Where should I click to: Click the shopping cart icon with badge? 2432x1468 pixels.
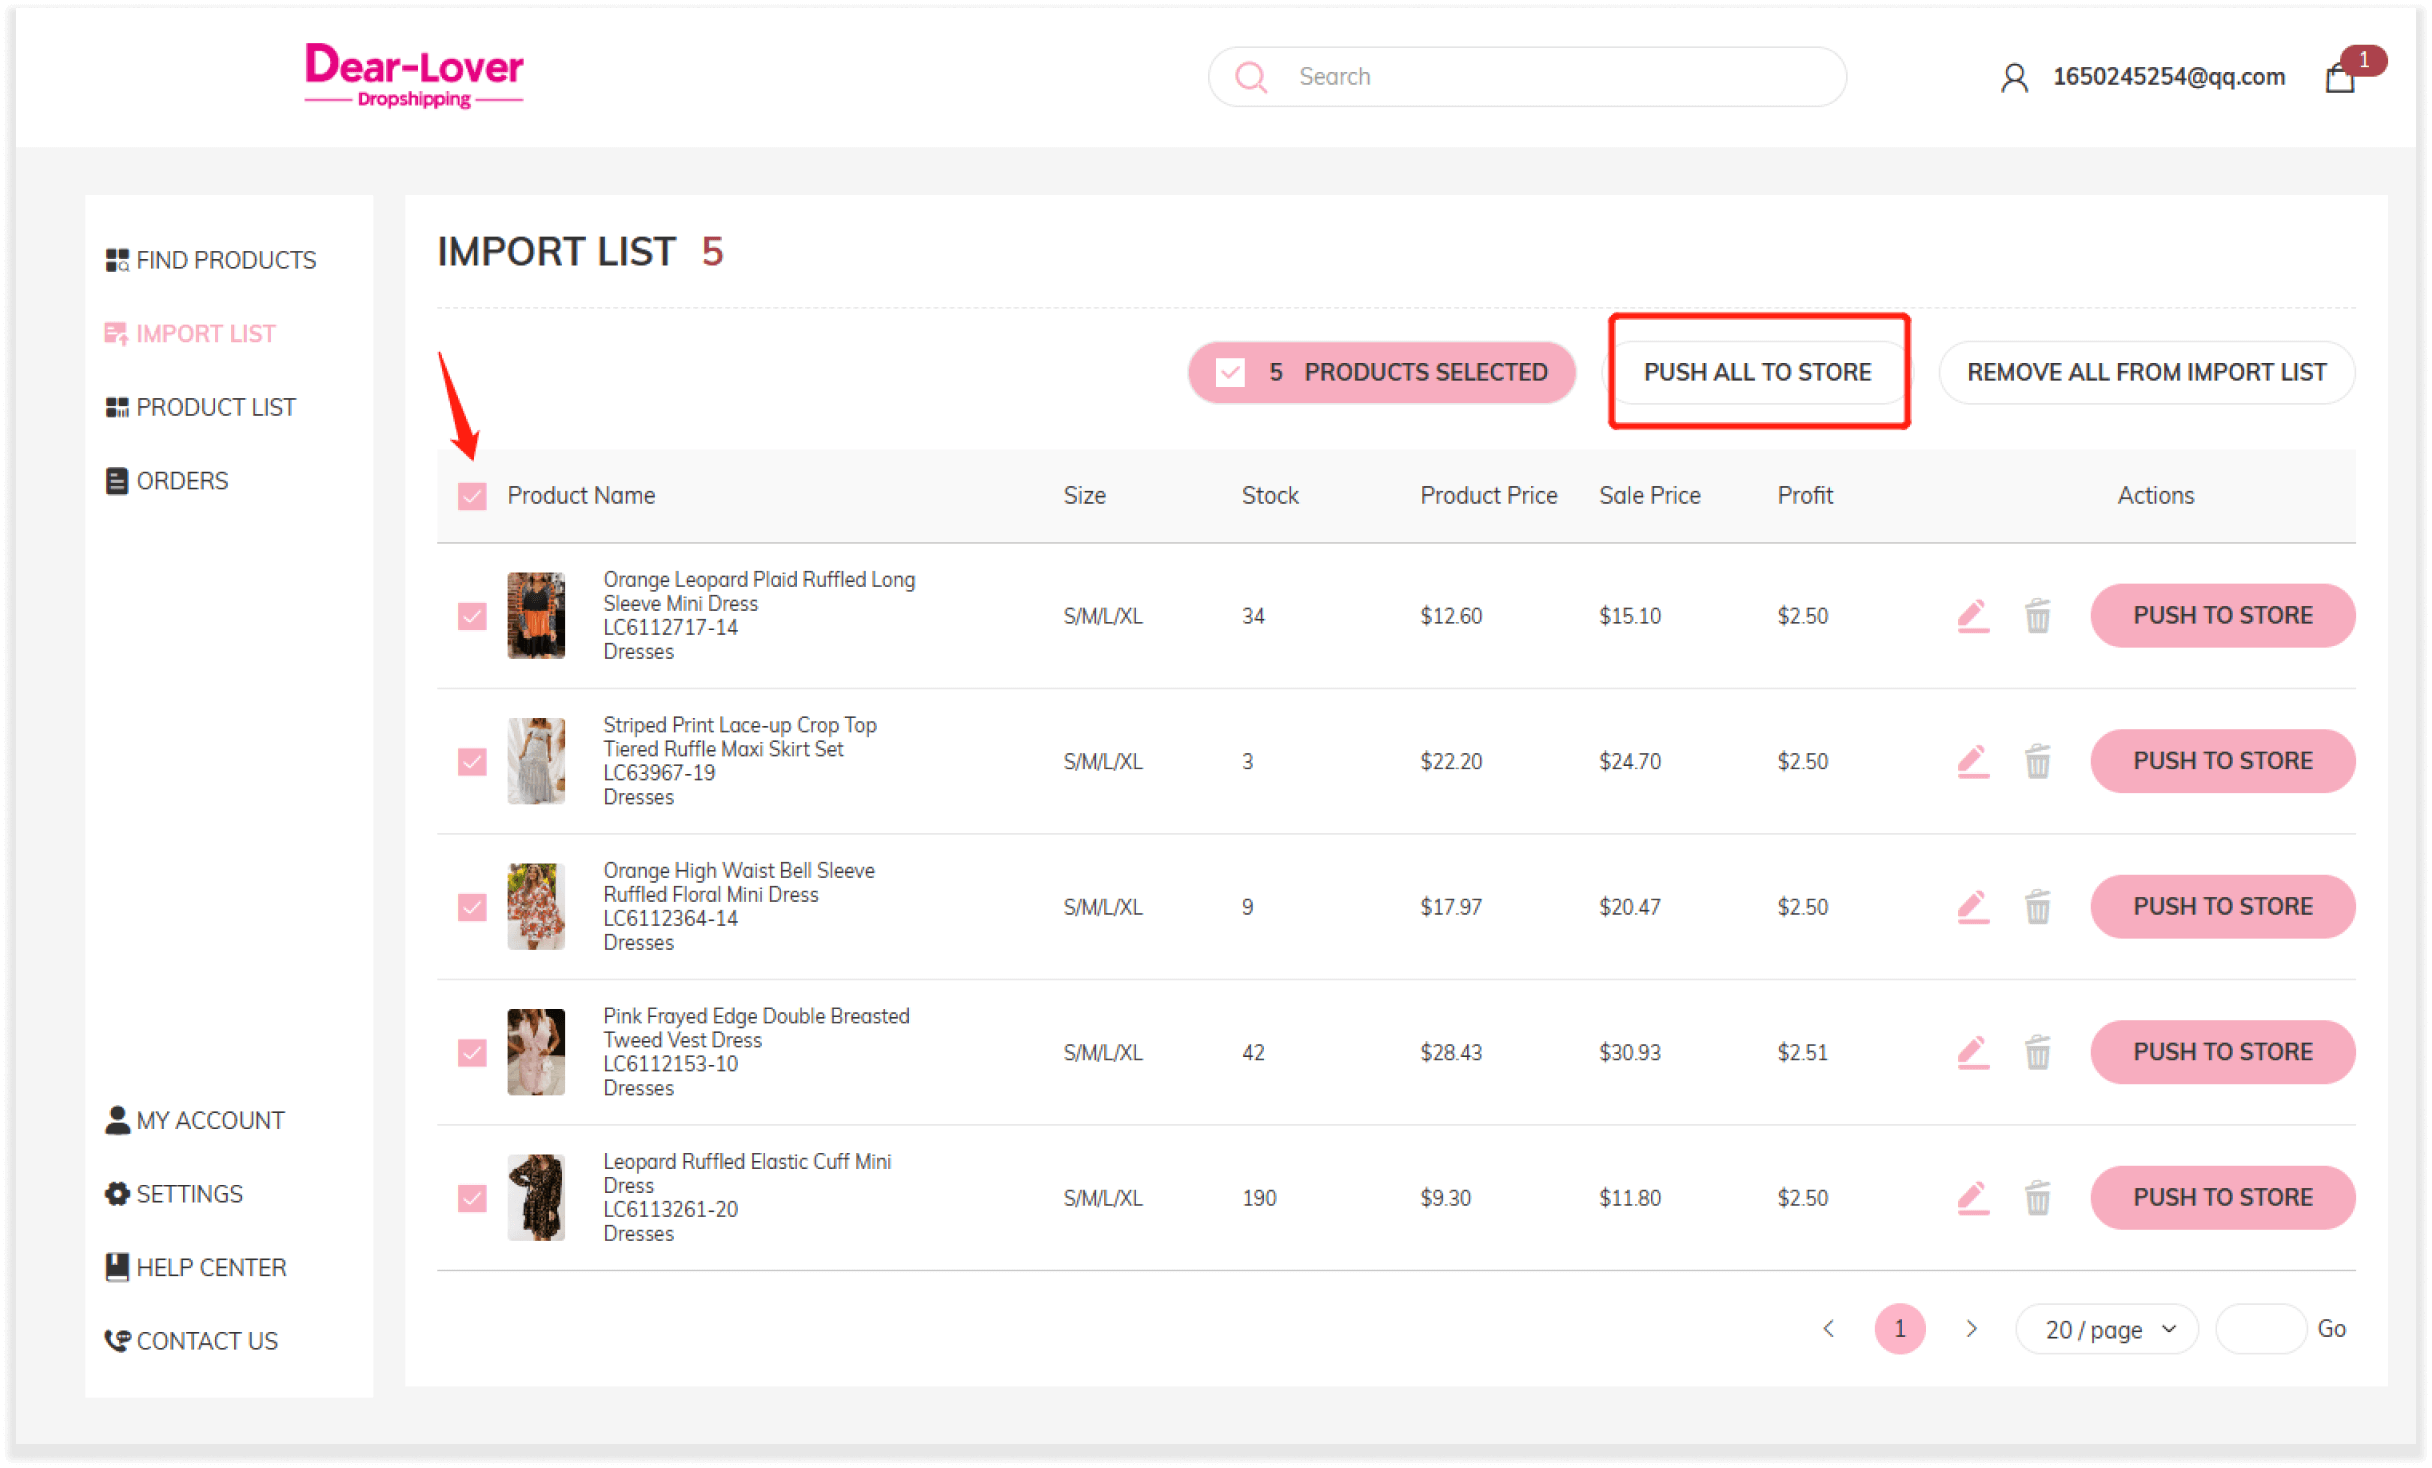(x=2340, y=77)
